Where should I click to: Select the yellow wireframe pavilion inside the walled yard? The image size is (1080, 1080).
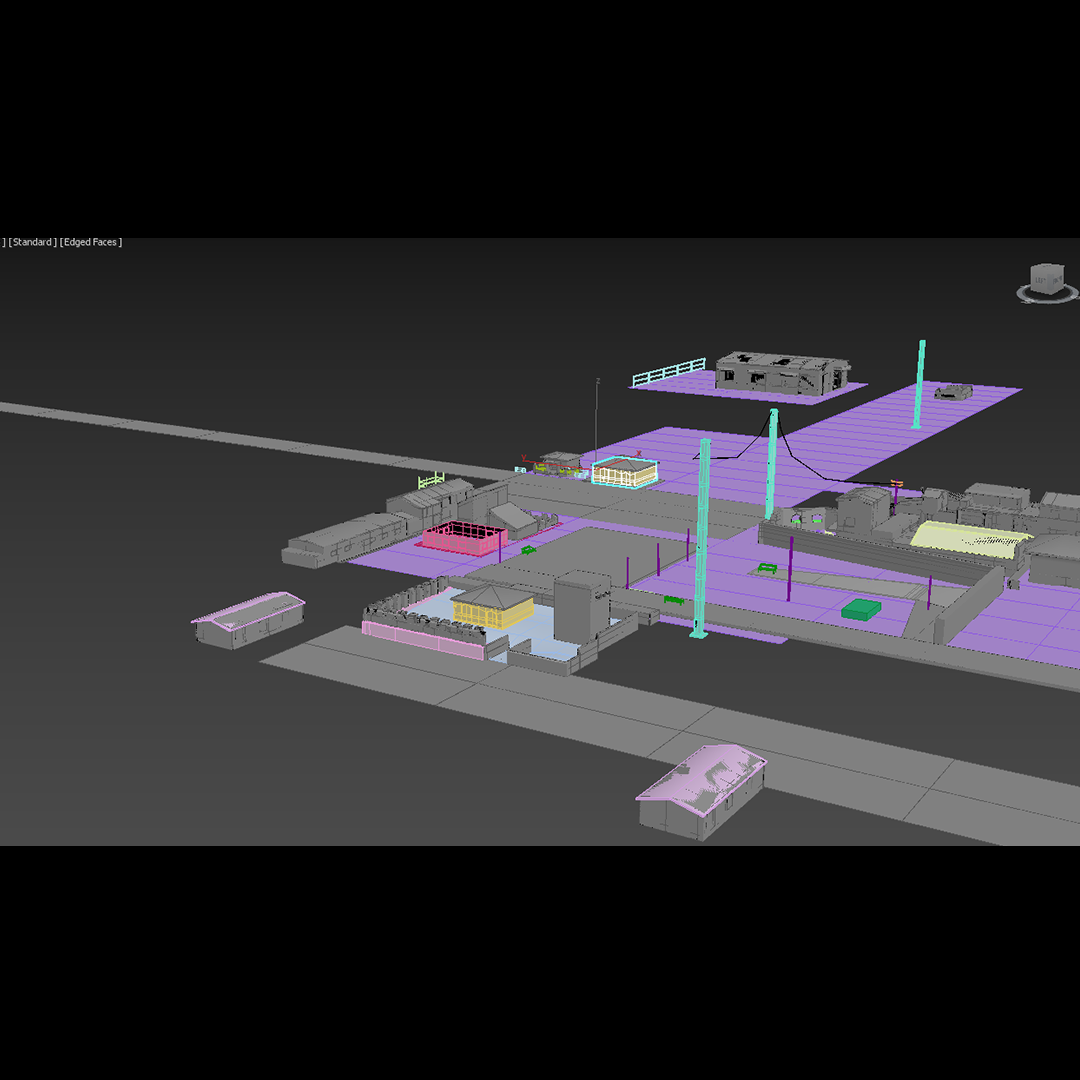point(492,606)
